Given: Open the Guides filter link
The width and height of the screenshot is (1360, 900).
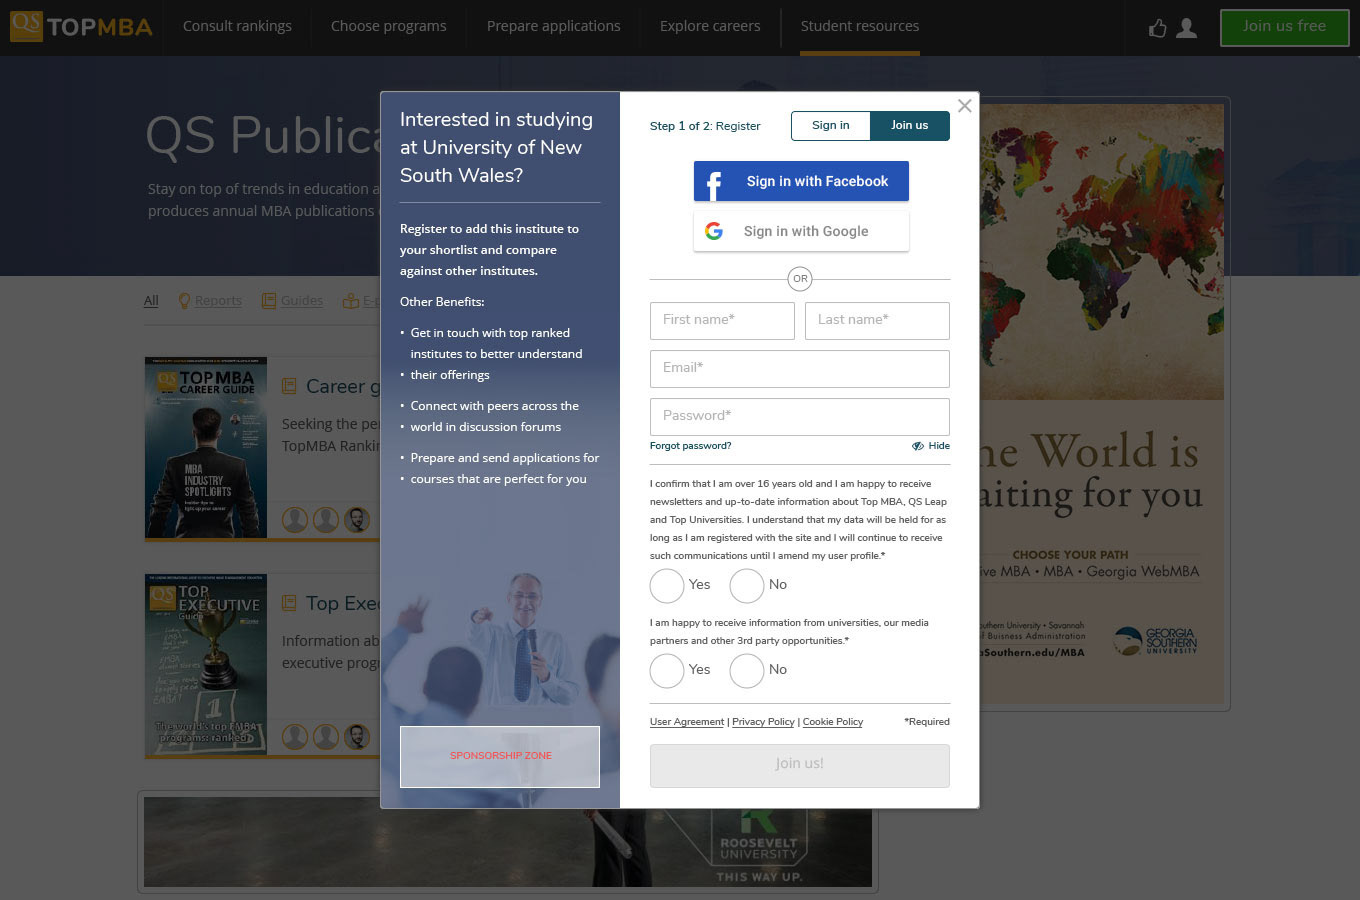Looking at the screenshot, I should pyautogui.click(x=302, y=300).
